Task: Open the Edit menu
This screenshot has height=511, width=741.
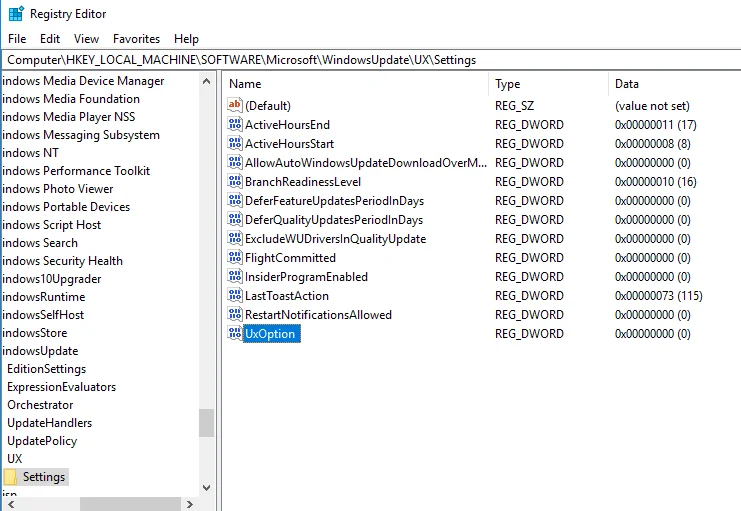Action: click(50, 39)
